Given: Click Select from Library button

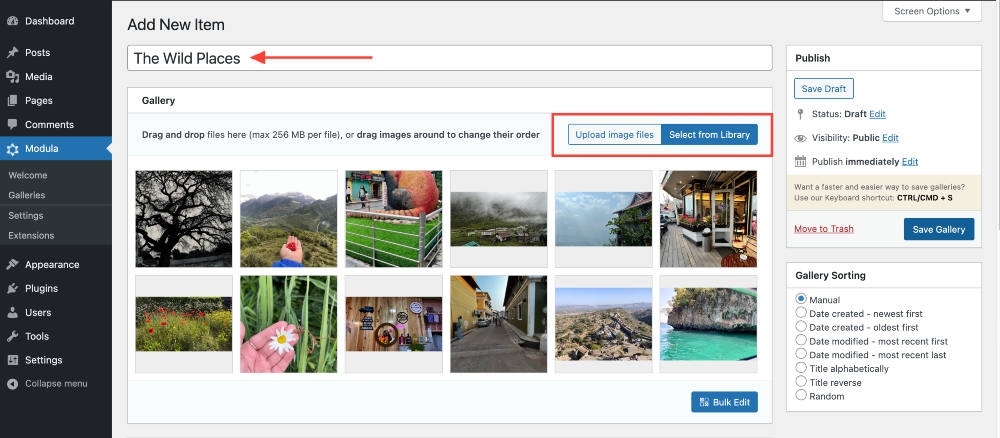Looking at the screenshot, I should (709, 135).
